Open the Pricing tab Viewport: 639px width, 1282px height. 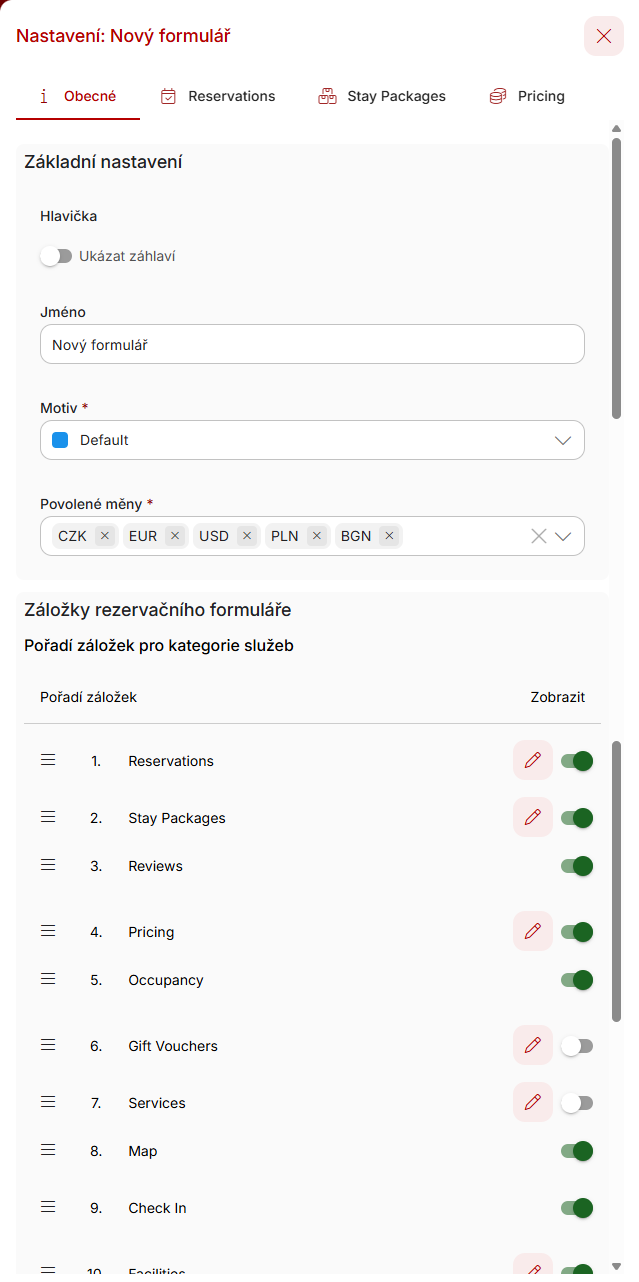[x=527, y=96]
